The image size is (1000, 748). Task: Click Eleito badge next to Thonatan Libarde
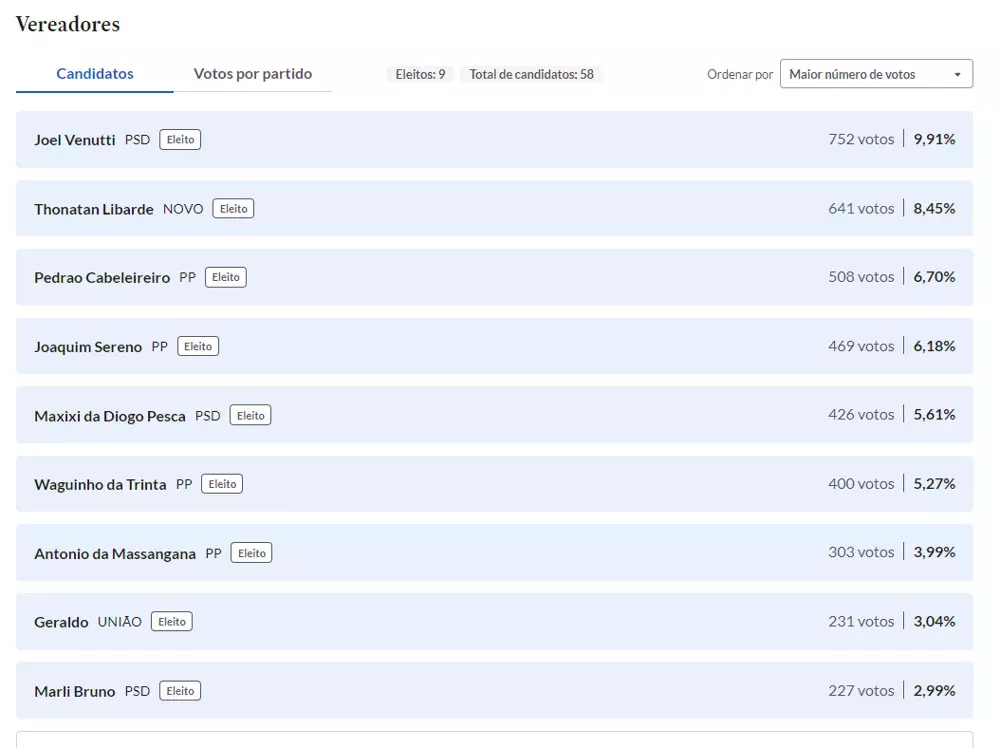[x=233, y=209]
